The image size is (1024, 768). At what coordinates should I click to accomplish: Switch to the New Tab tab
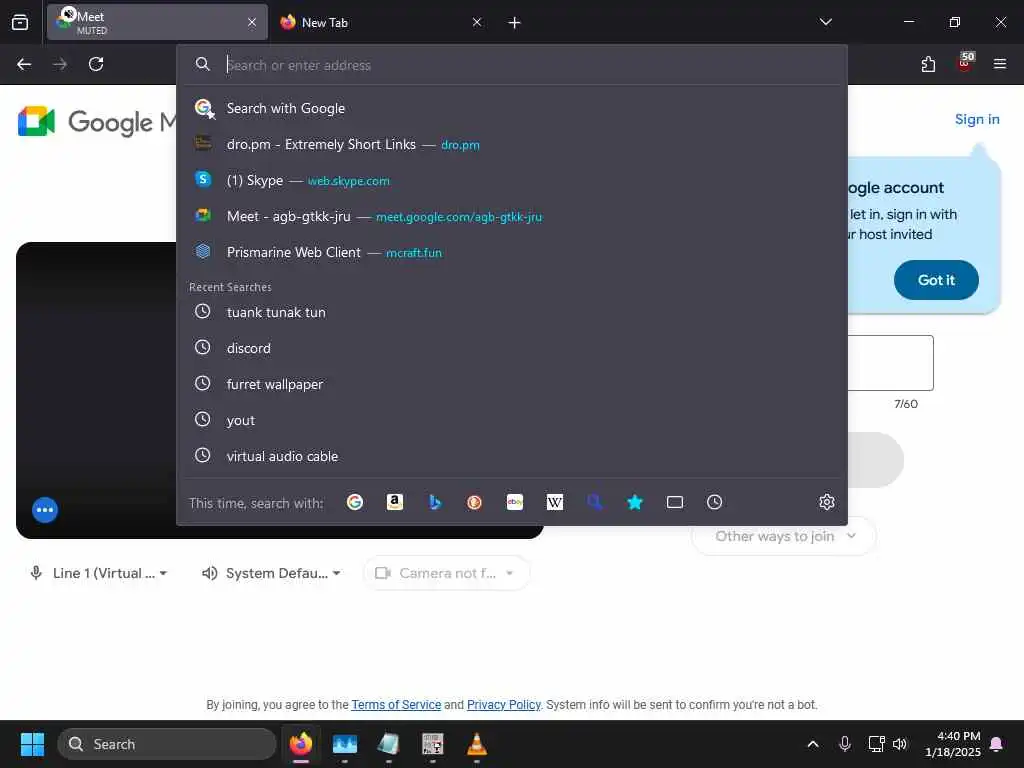point(382,22)
